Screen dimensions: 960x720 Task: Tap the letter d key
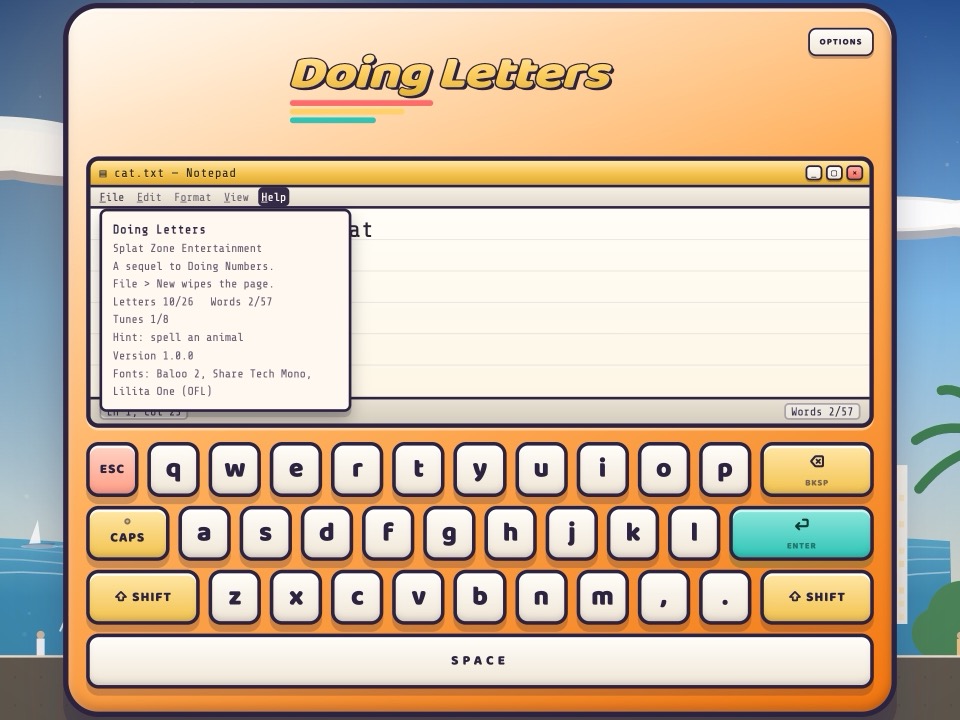point(326,533)
